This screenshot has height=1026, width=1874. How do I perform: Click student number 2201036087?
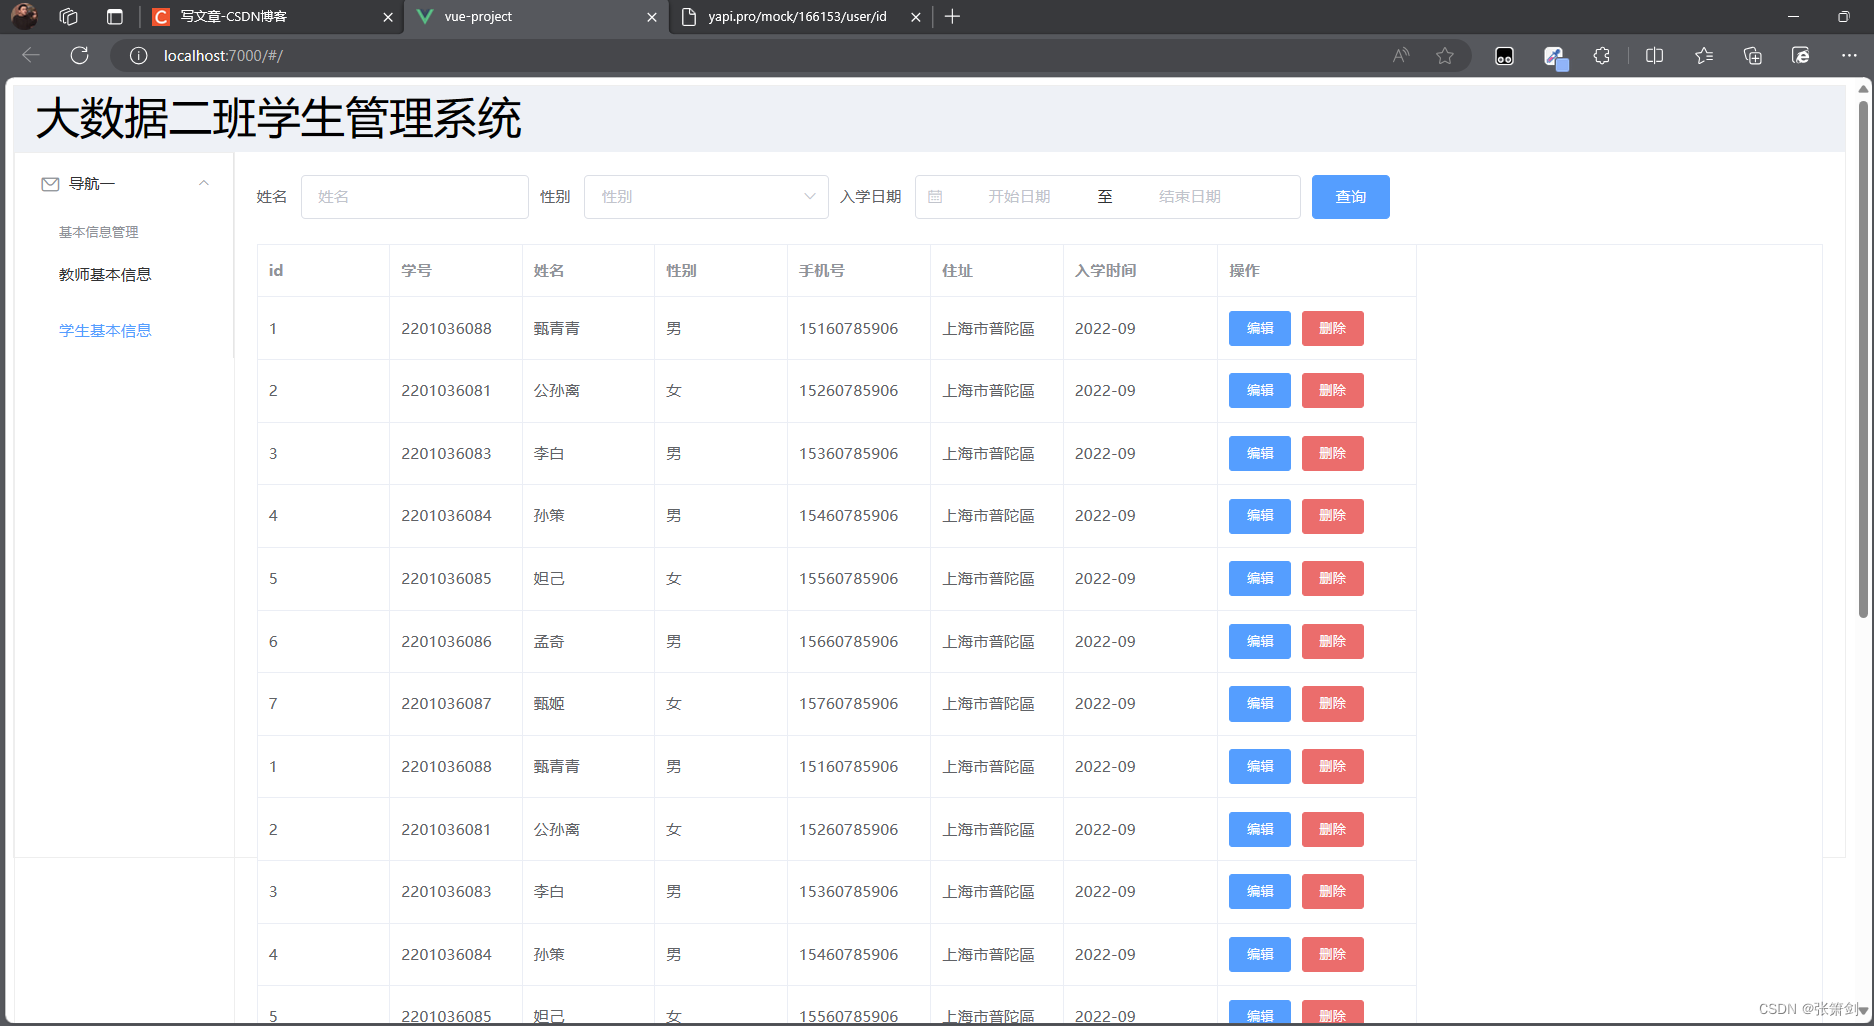[446, 704]
